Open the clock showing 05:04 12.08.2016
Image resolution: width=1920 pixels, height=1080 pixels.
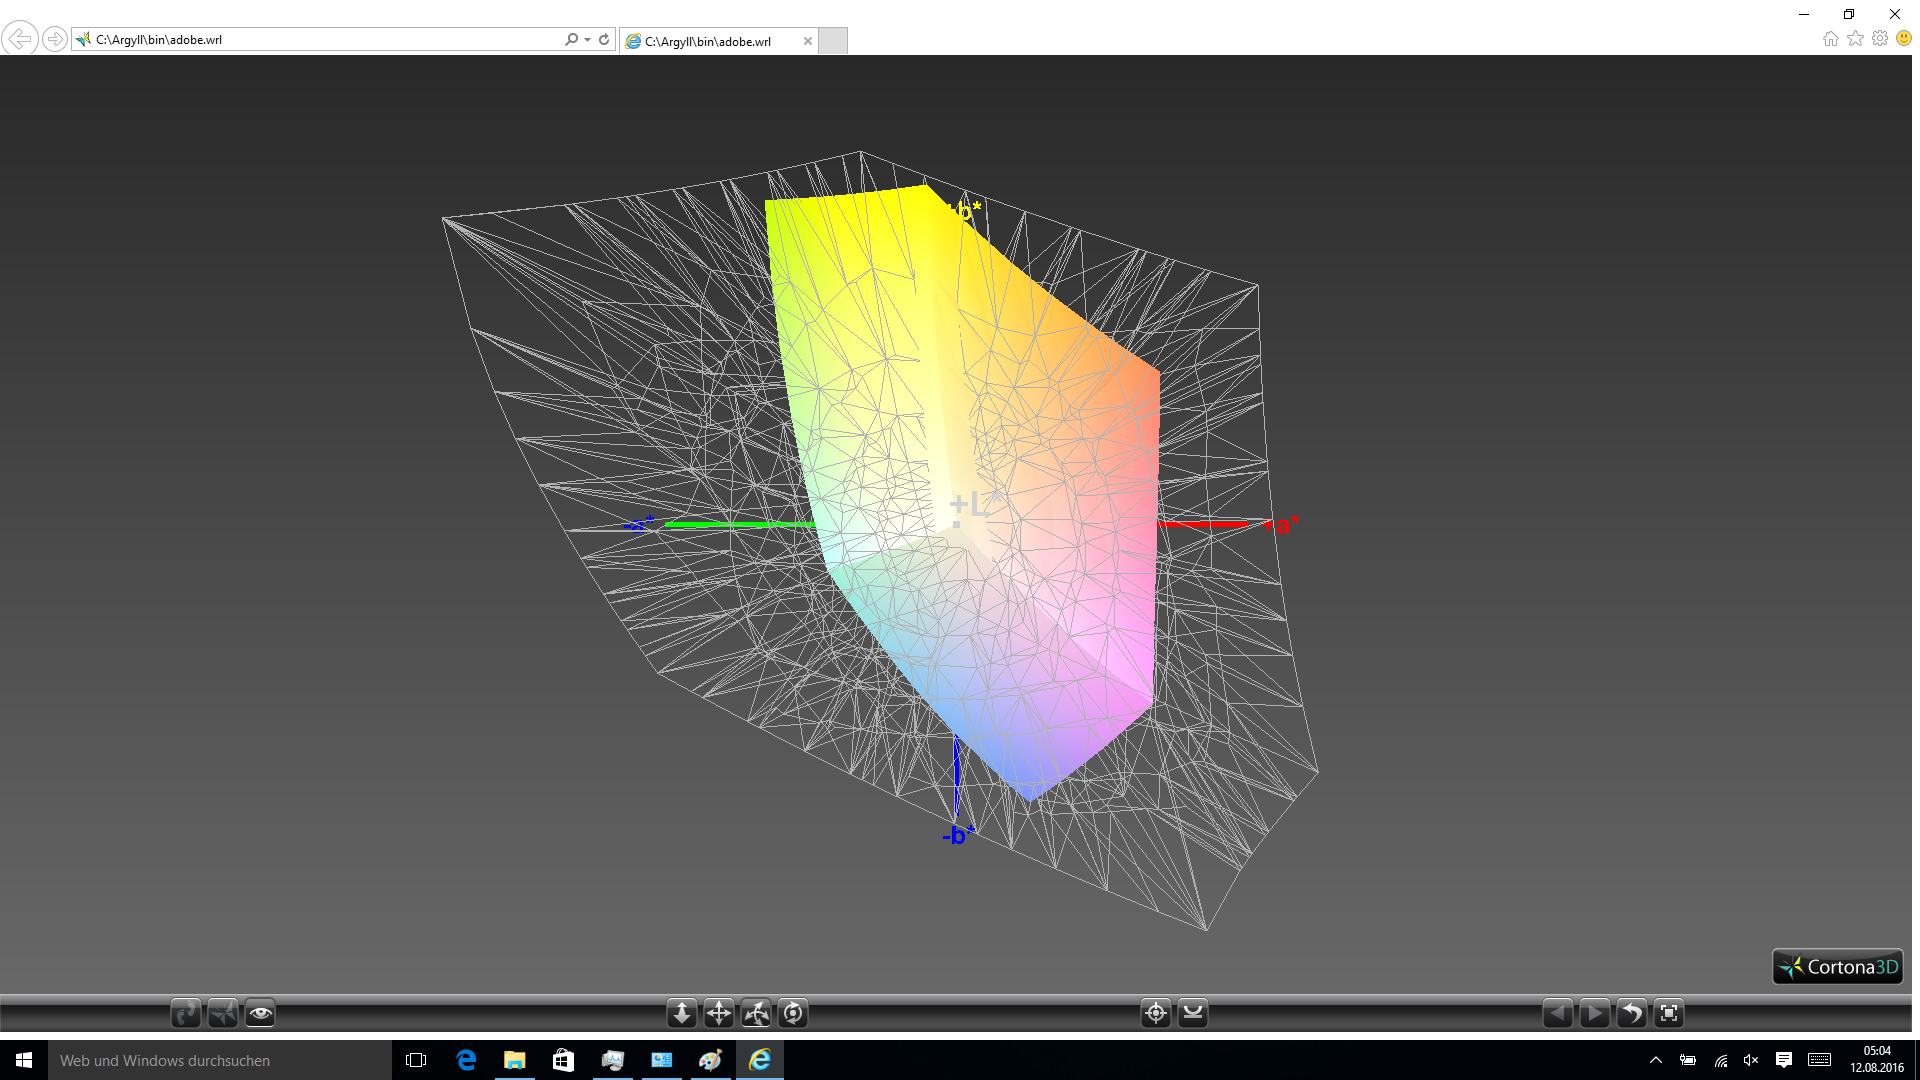1877,1060
